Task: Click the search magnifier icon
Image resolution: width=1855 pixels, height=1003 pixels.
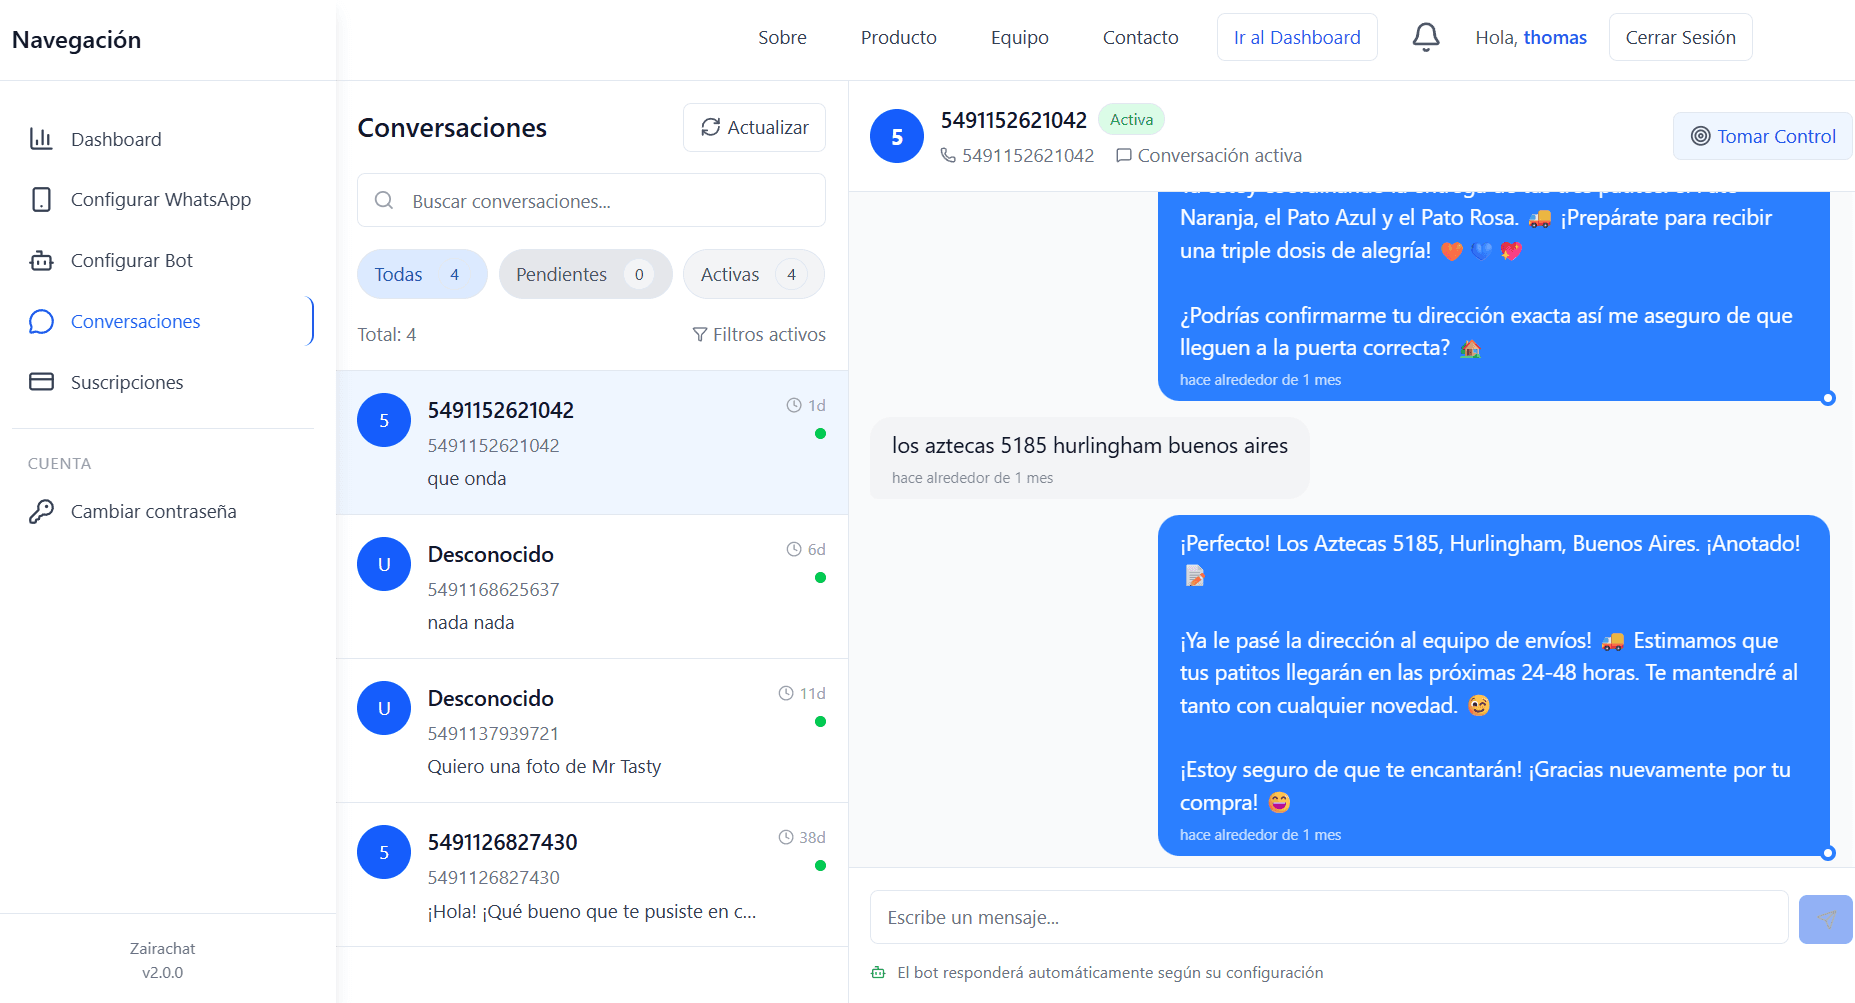Action: click(384, 201)
